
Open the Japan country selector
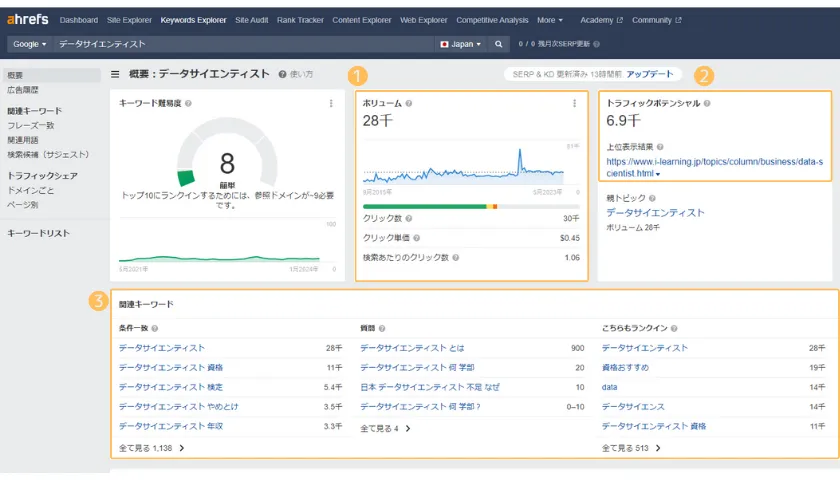click(460, 44)
